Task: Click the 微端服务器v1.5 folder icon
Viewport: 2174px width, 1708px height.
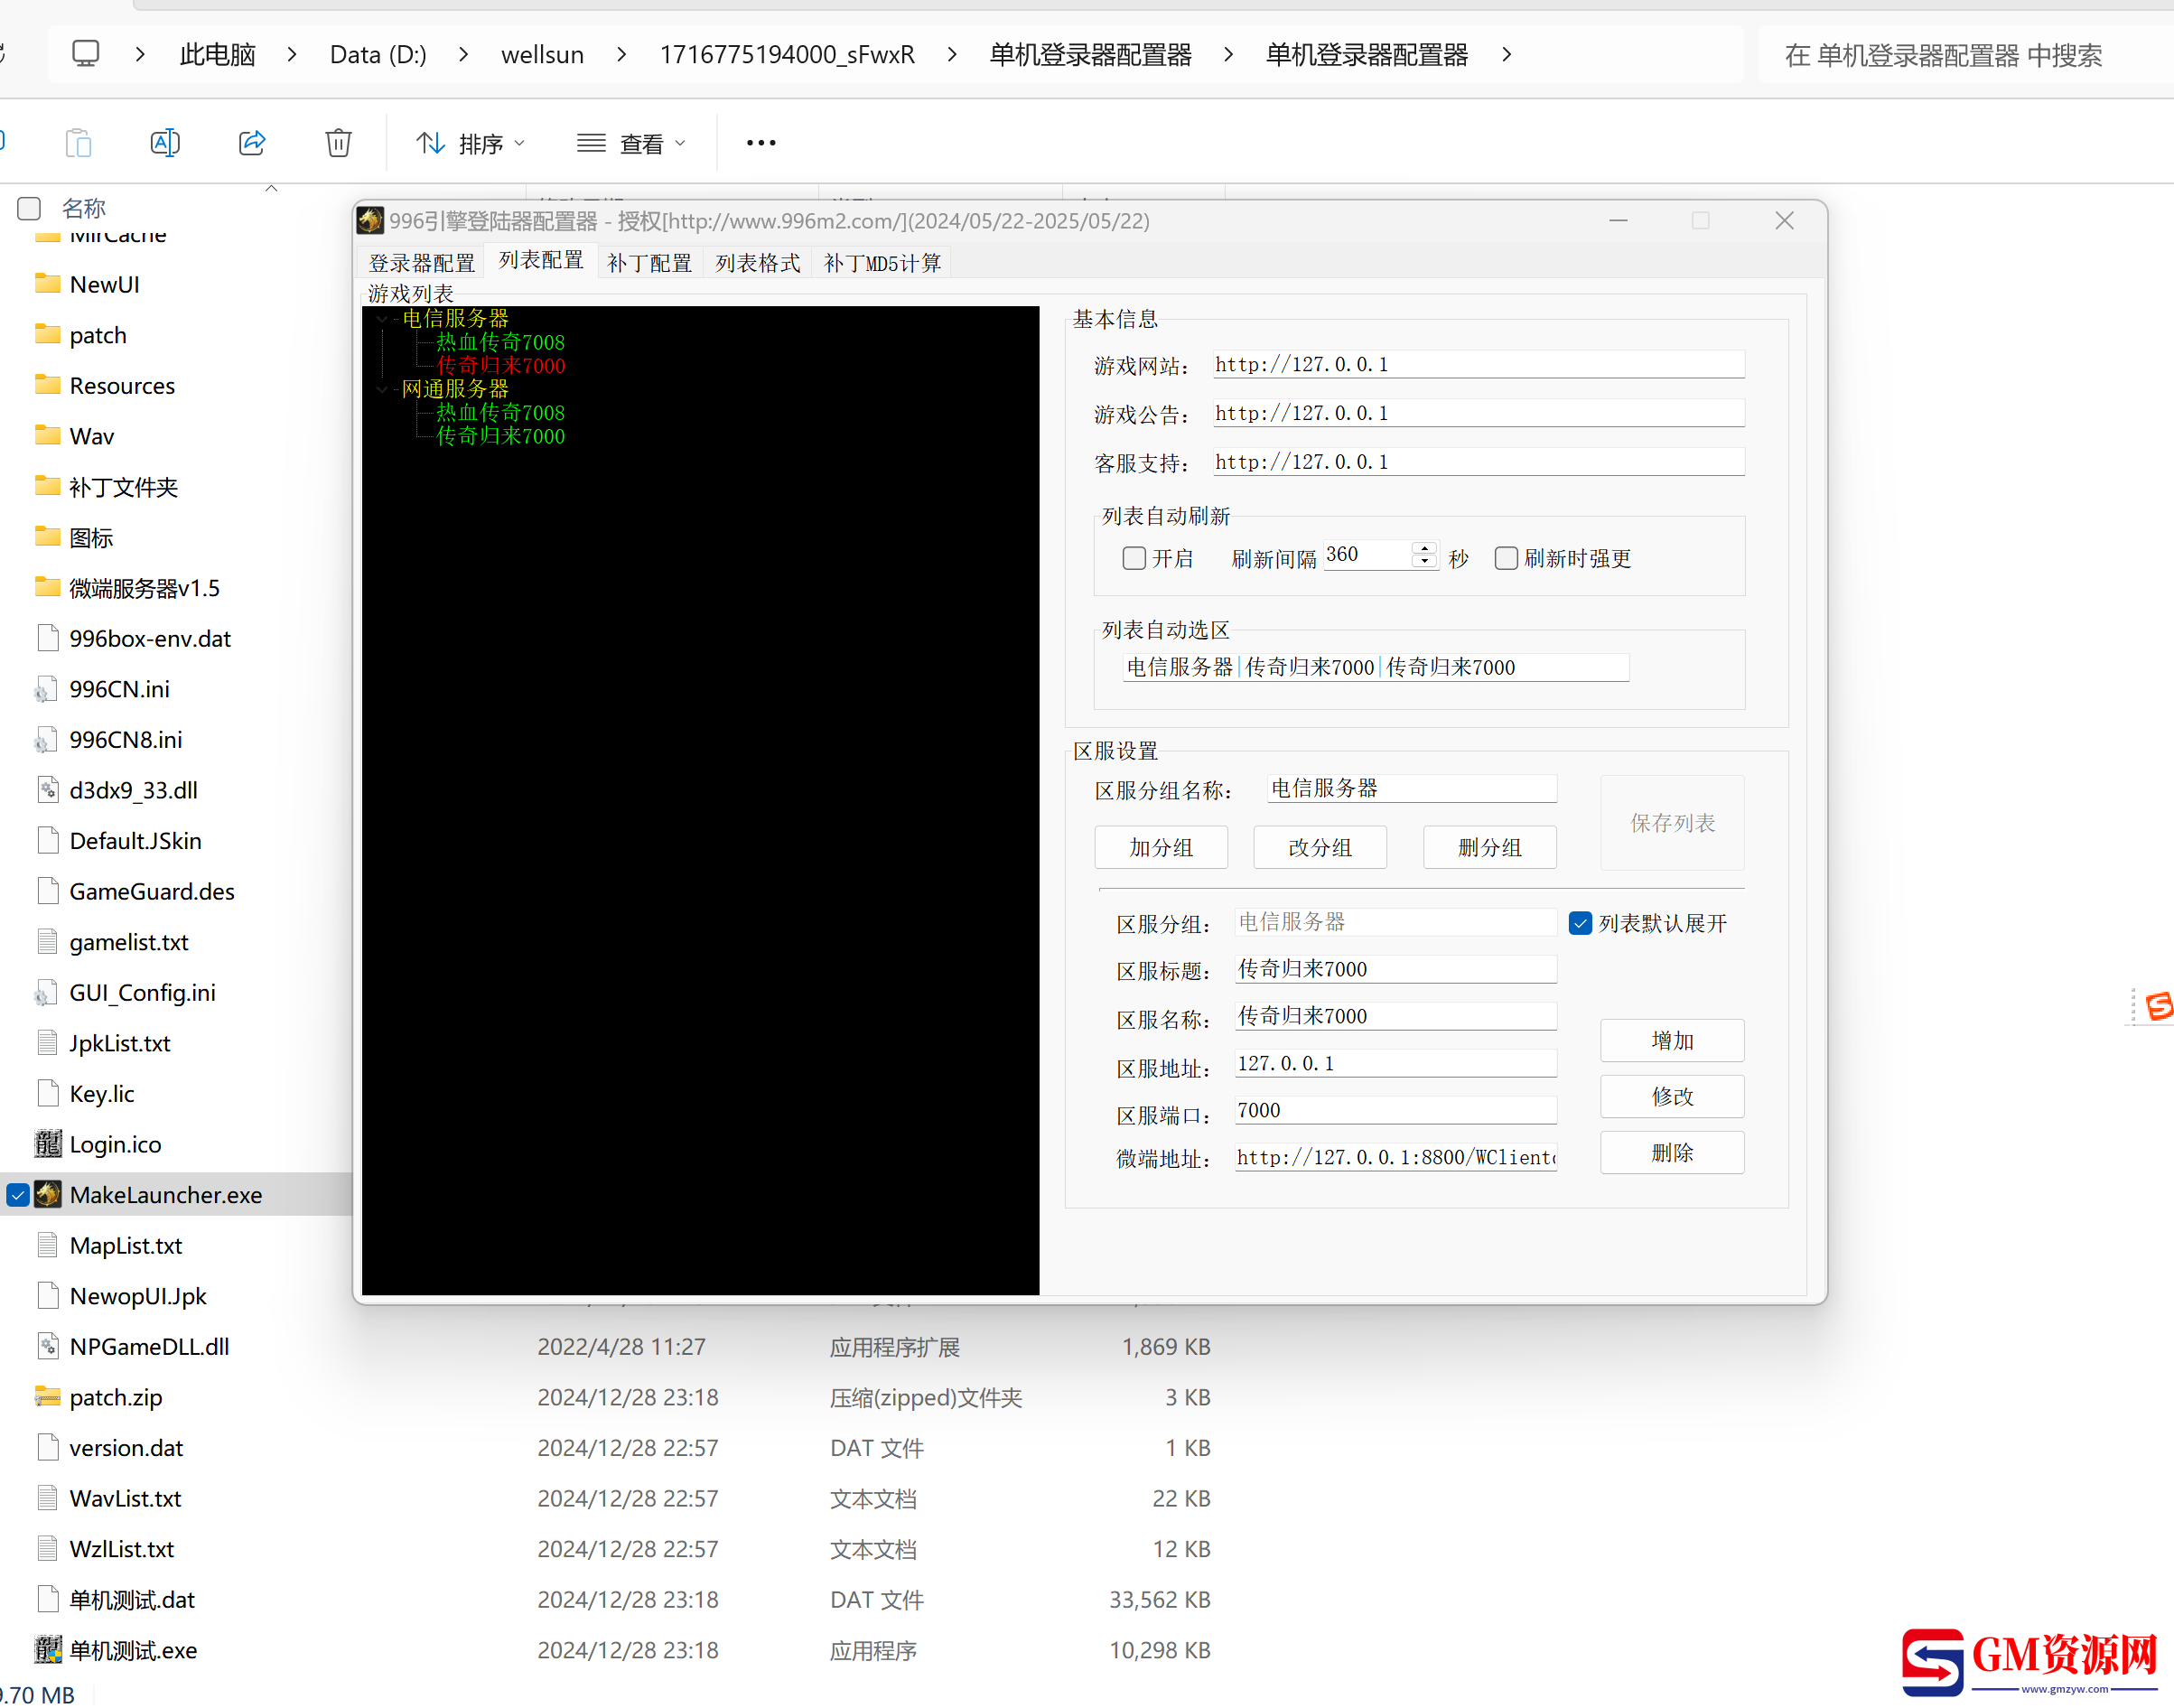Action: pyautogui.click(x=47, y=587)
